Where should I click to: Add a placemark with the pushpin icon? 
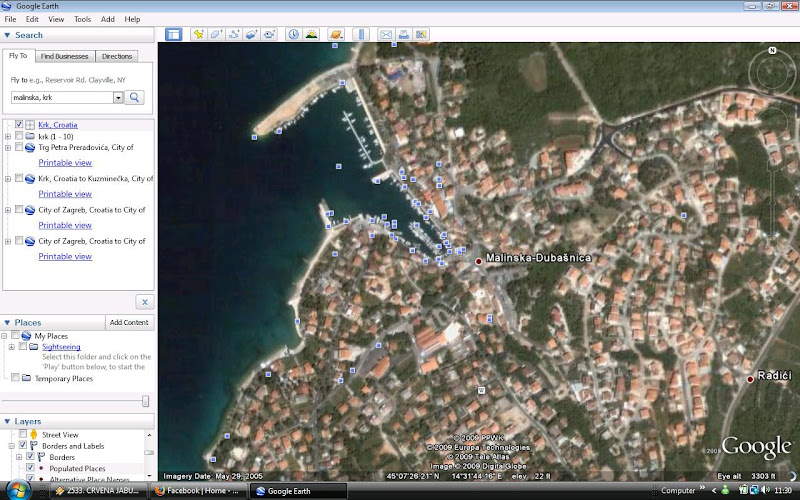point(198,34)
